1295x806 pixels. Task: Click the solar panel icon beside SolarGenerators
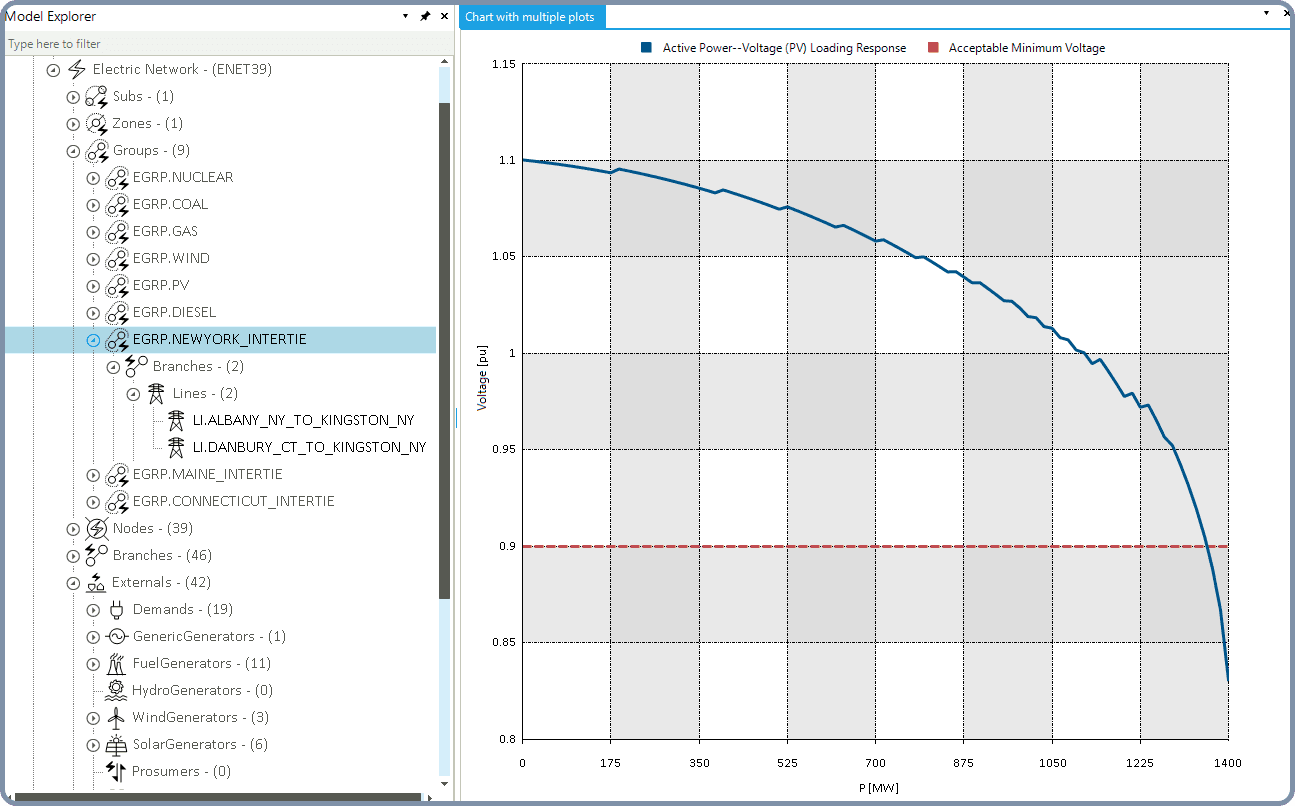click(117, 744)
